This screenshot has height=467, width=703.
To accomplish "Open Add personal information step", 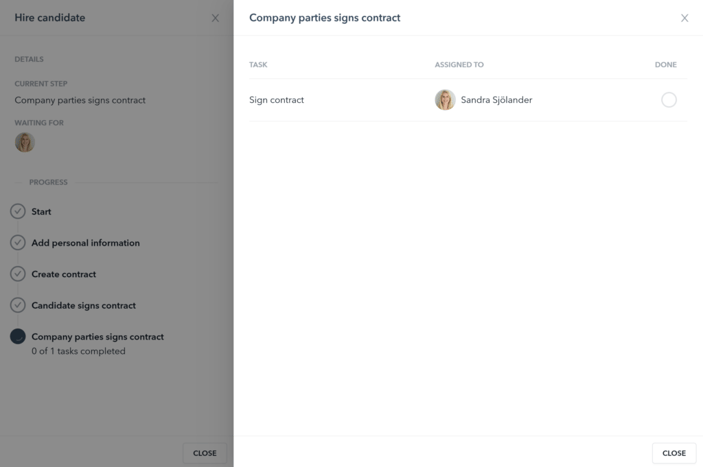I will point(86,243).
